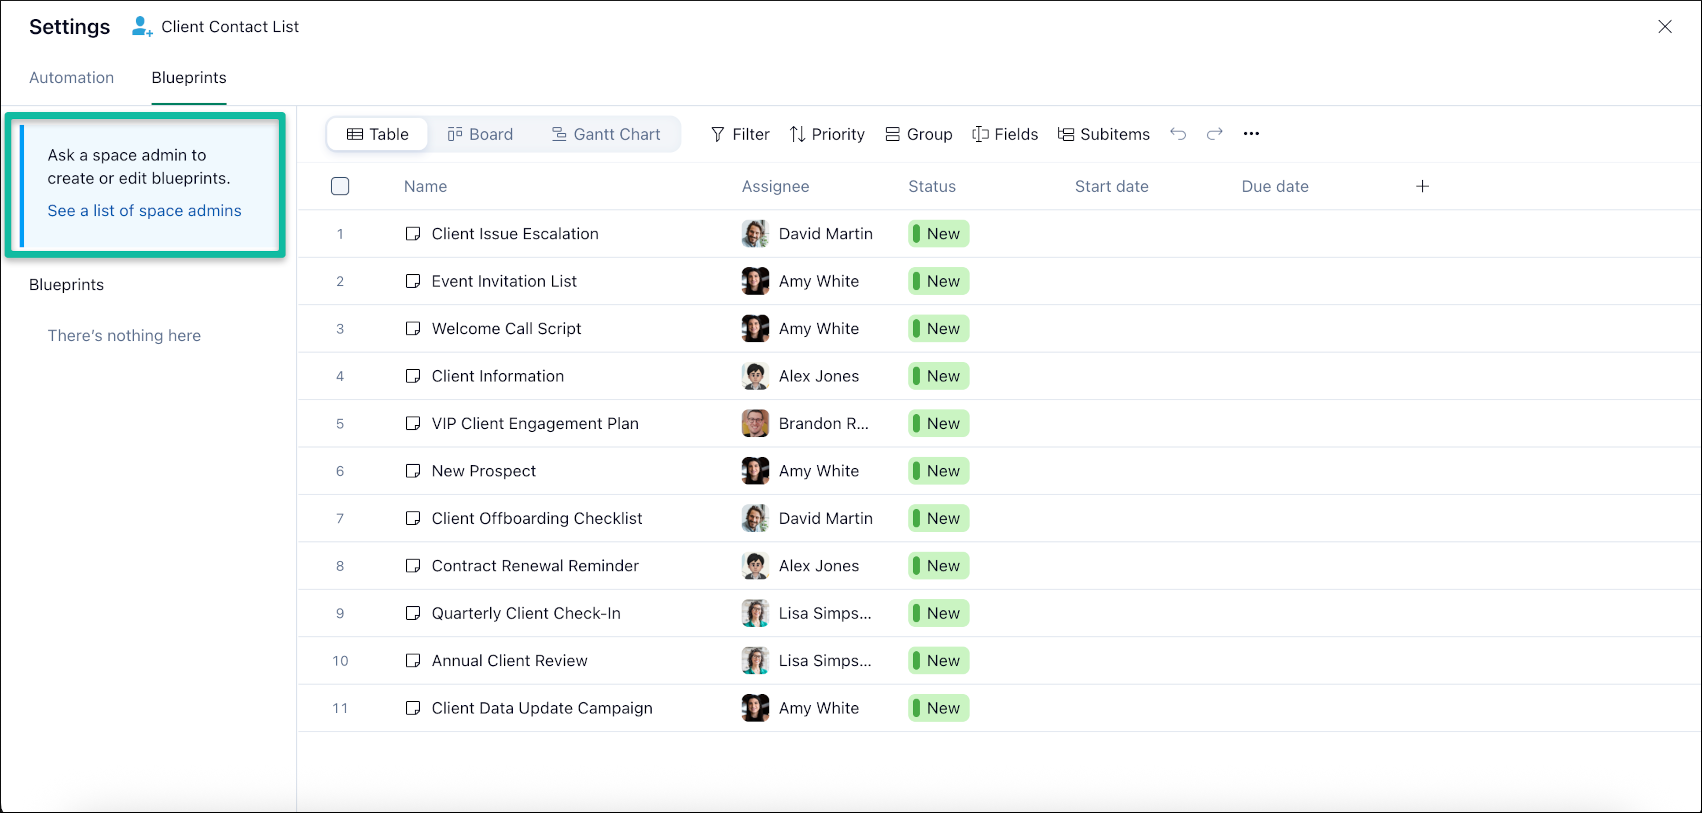Toggle the select-all checkbox in header

(340, 186)
